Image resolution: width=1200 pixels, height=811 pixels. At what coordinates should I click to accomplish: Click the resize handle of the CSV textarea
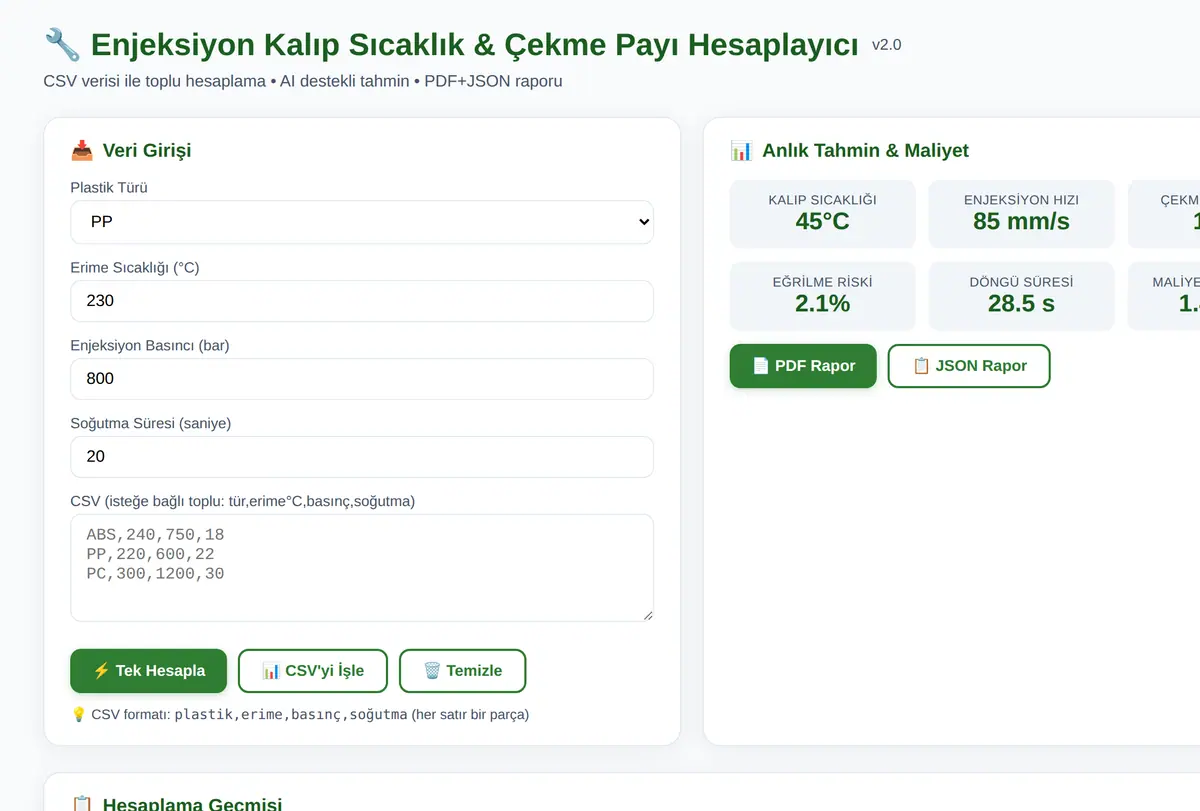(x=647, y=615)
